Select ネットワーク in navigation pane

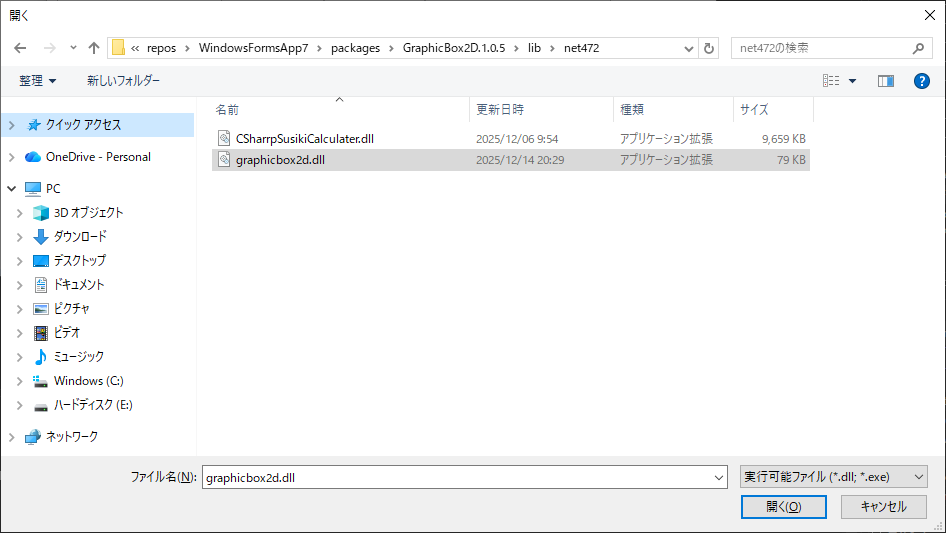click(x=72, y=437)
